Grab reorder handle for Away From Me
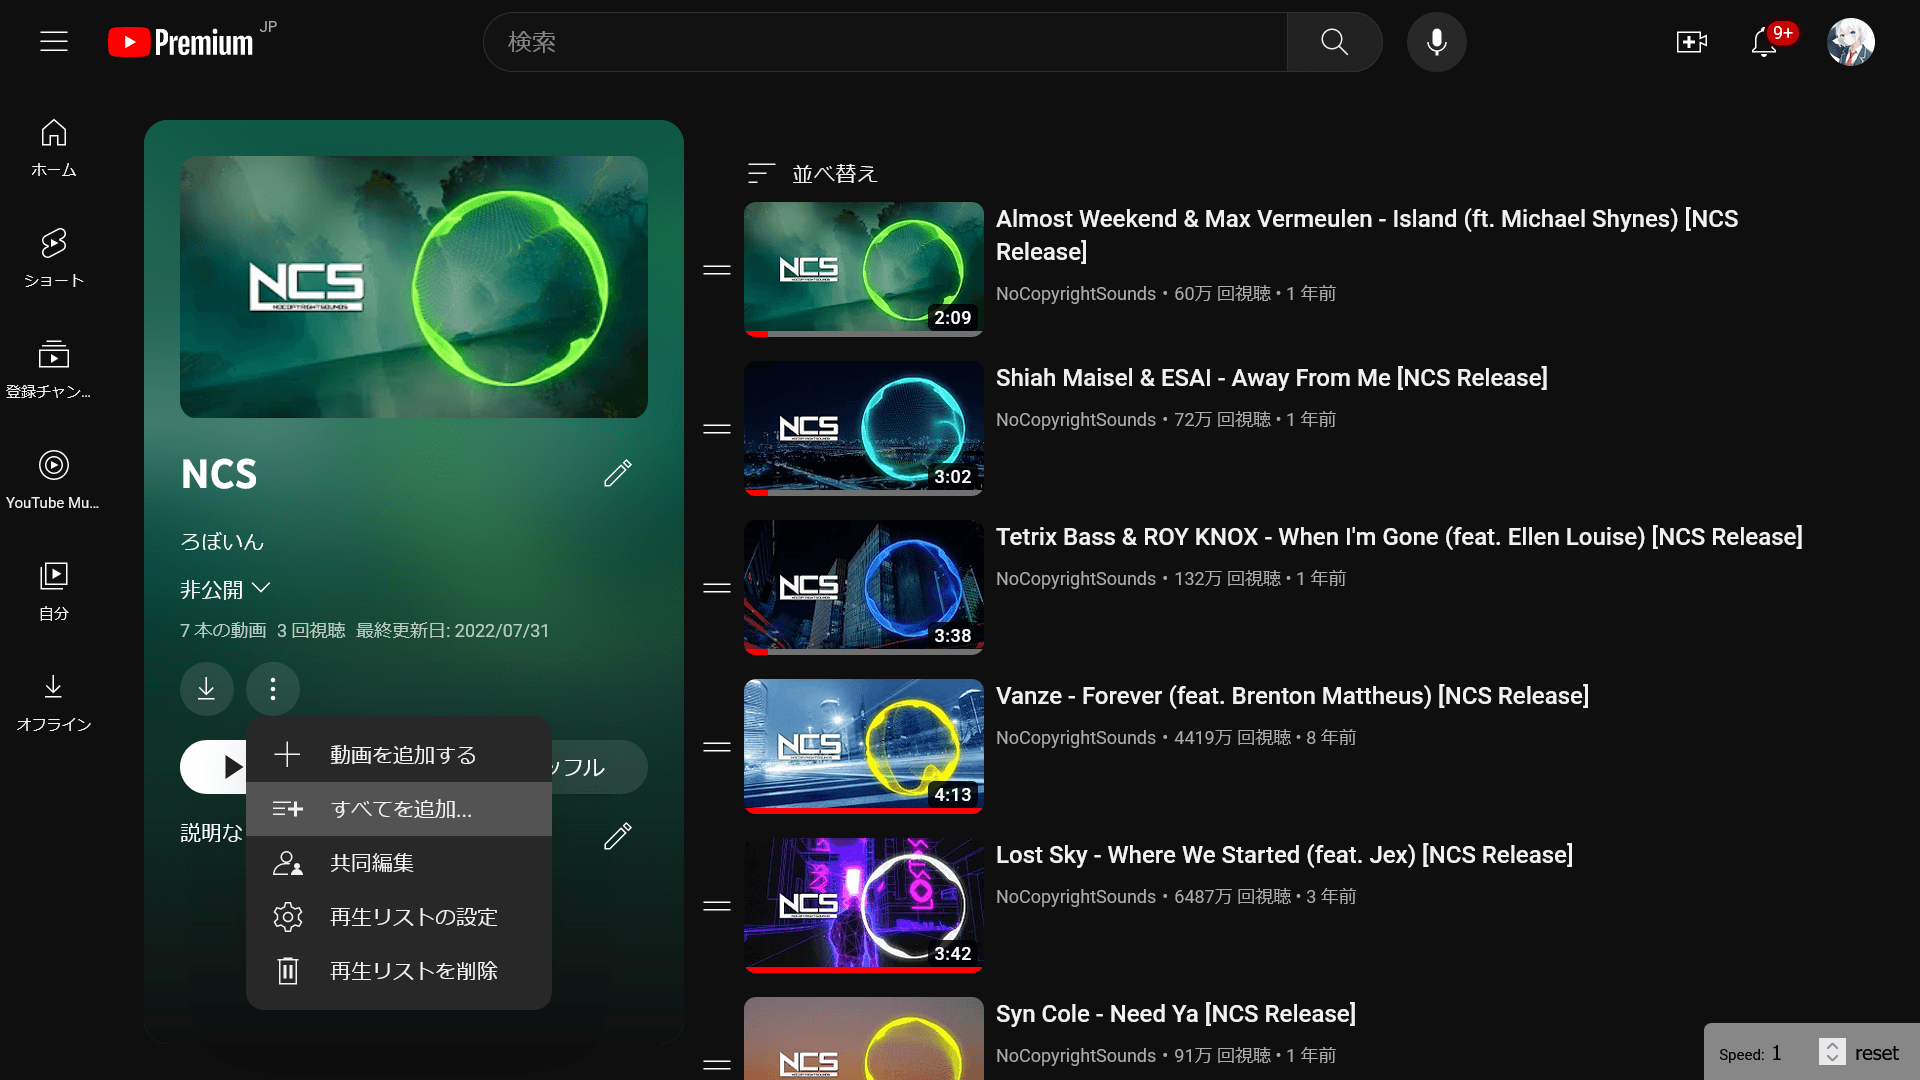1920x1080 pixels. point(717,429)
